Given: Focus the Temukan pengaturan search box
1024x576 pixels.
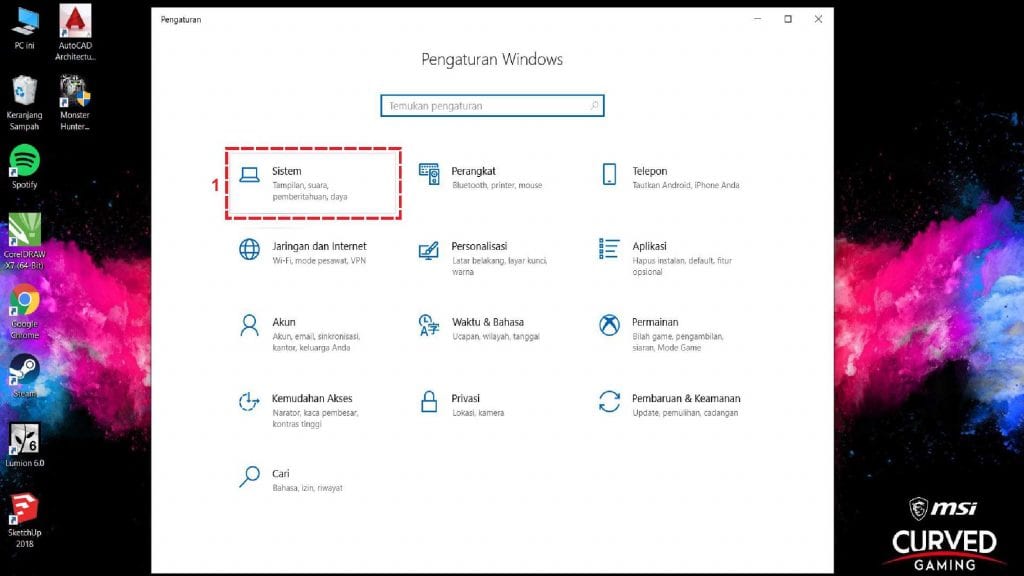Looking at the screenshot, I should 492,105.
